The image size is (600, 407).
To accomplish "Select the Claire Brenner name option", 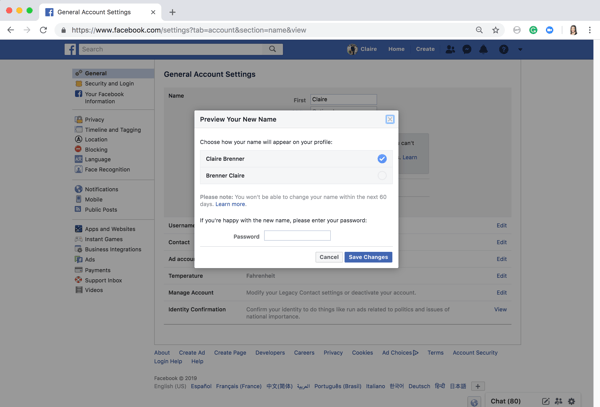I will (x=296, y=159).
